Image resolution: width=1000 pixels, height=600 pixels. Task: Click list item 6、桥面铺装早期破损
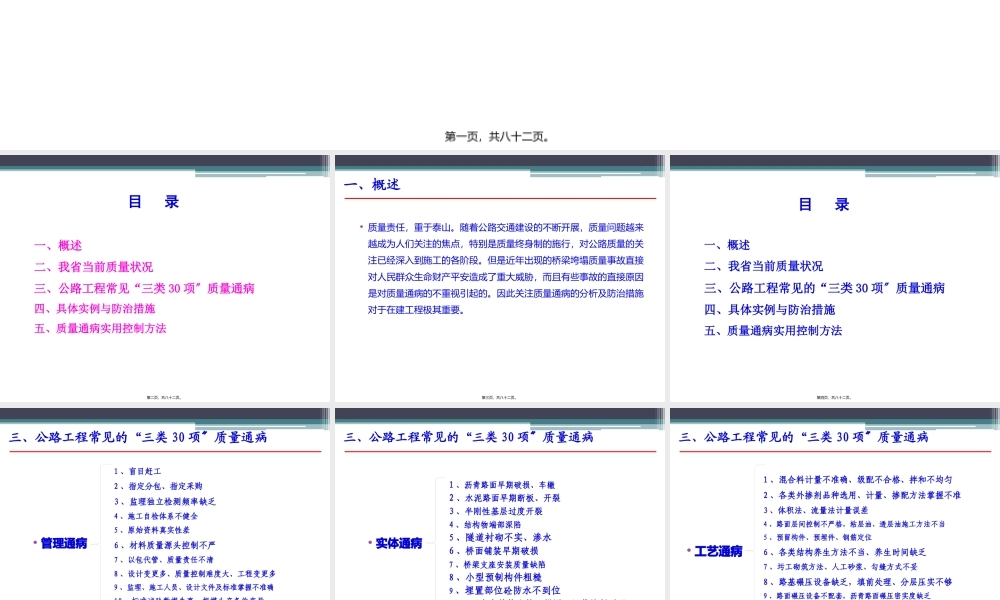[494, 551]
